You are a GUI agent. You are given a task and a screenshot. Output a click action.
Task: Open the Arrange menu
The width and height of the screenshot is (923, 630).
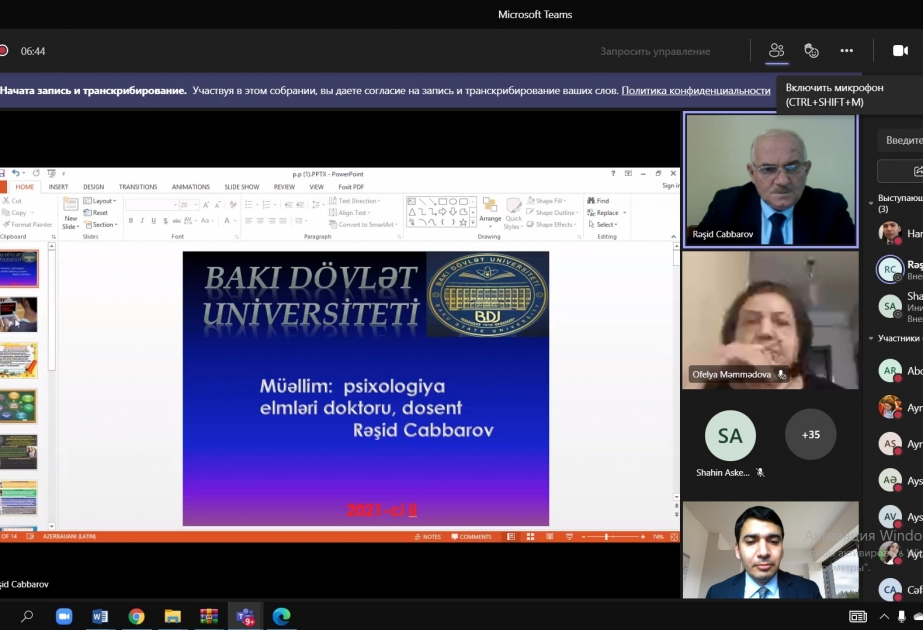pyautogui.click(x=490, y=213)
